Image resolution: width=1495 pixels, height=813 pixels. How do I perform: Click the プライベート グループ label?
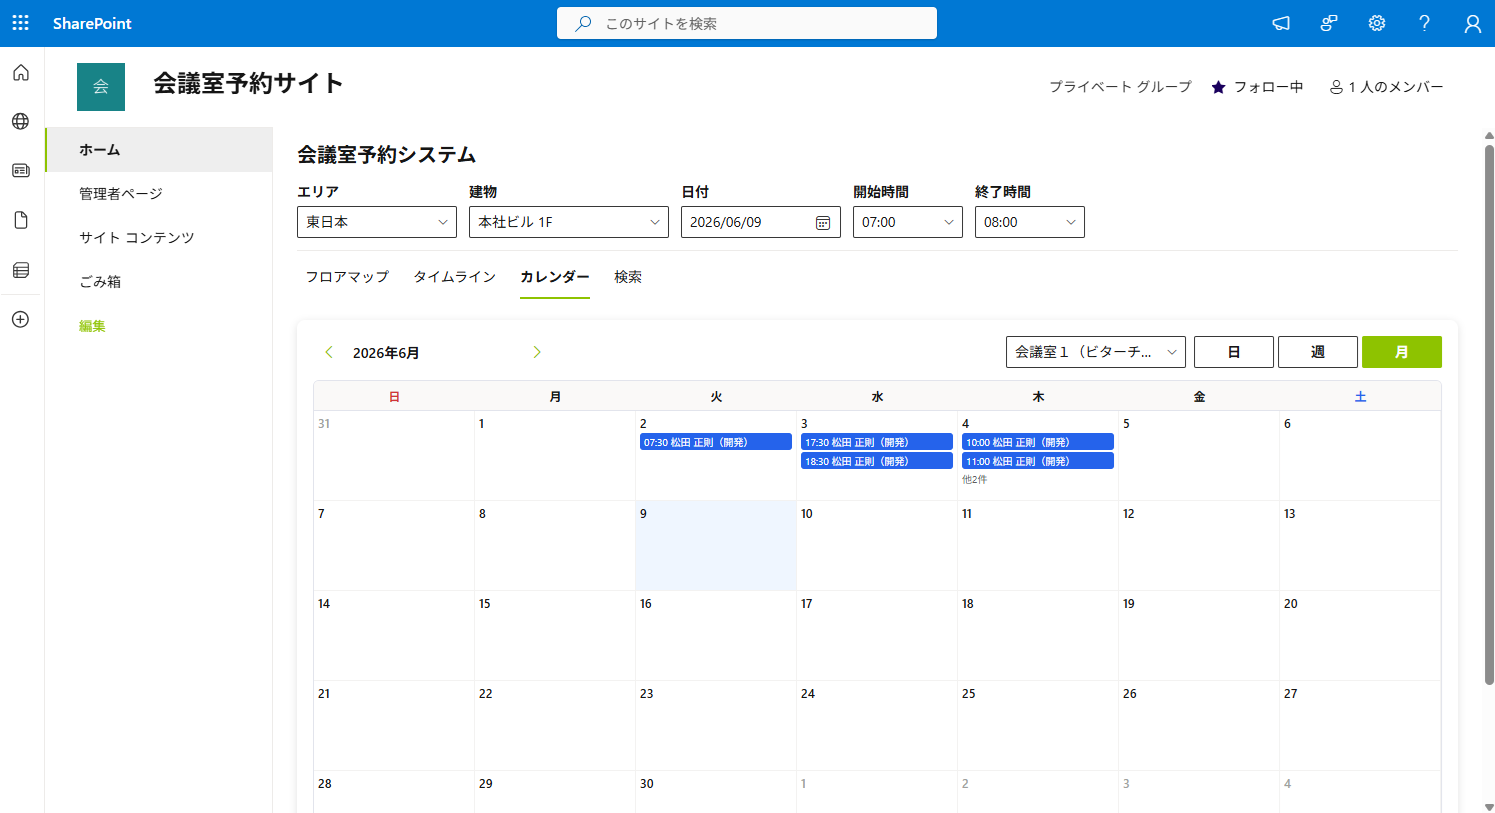point(1120,87)
